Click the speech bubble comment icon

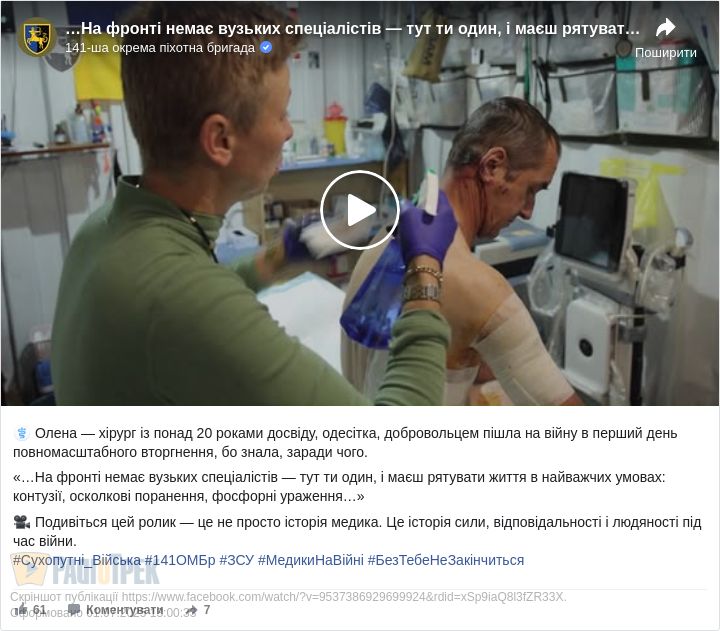coord(74,609)
